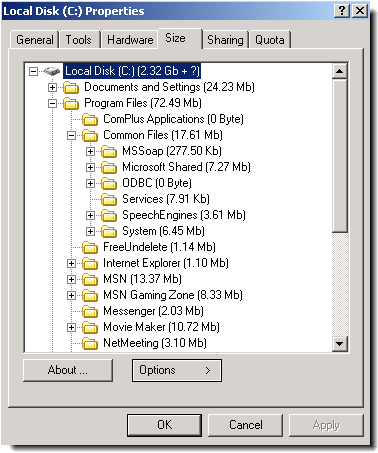The width and height of the screenshot is (378, 453).
Task: Go to the Sharing tab
Action: [x=225, y=40]
